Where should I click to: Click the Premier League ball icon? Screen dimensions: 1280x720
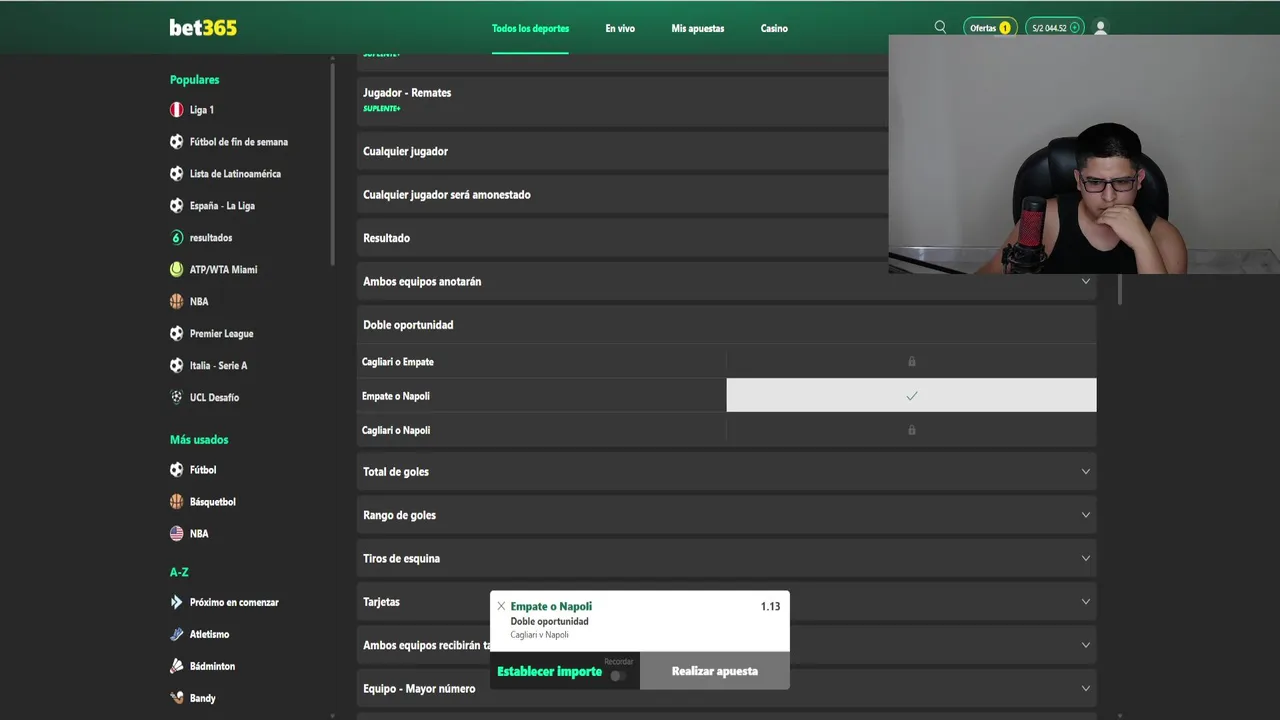pos(177,334)
